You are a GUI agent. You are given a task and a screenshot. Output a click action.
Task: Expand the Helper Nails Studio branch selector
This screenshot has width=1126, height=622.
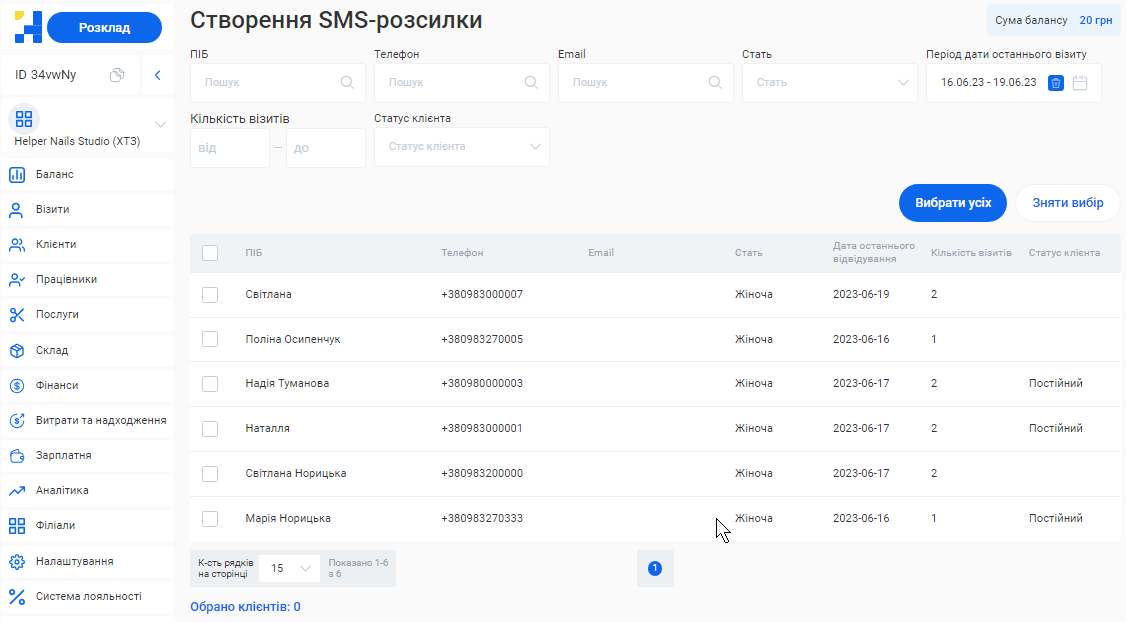[160, 125]
